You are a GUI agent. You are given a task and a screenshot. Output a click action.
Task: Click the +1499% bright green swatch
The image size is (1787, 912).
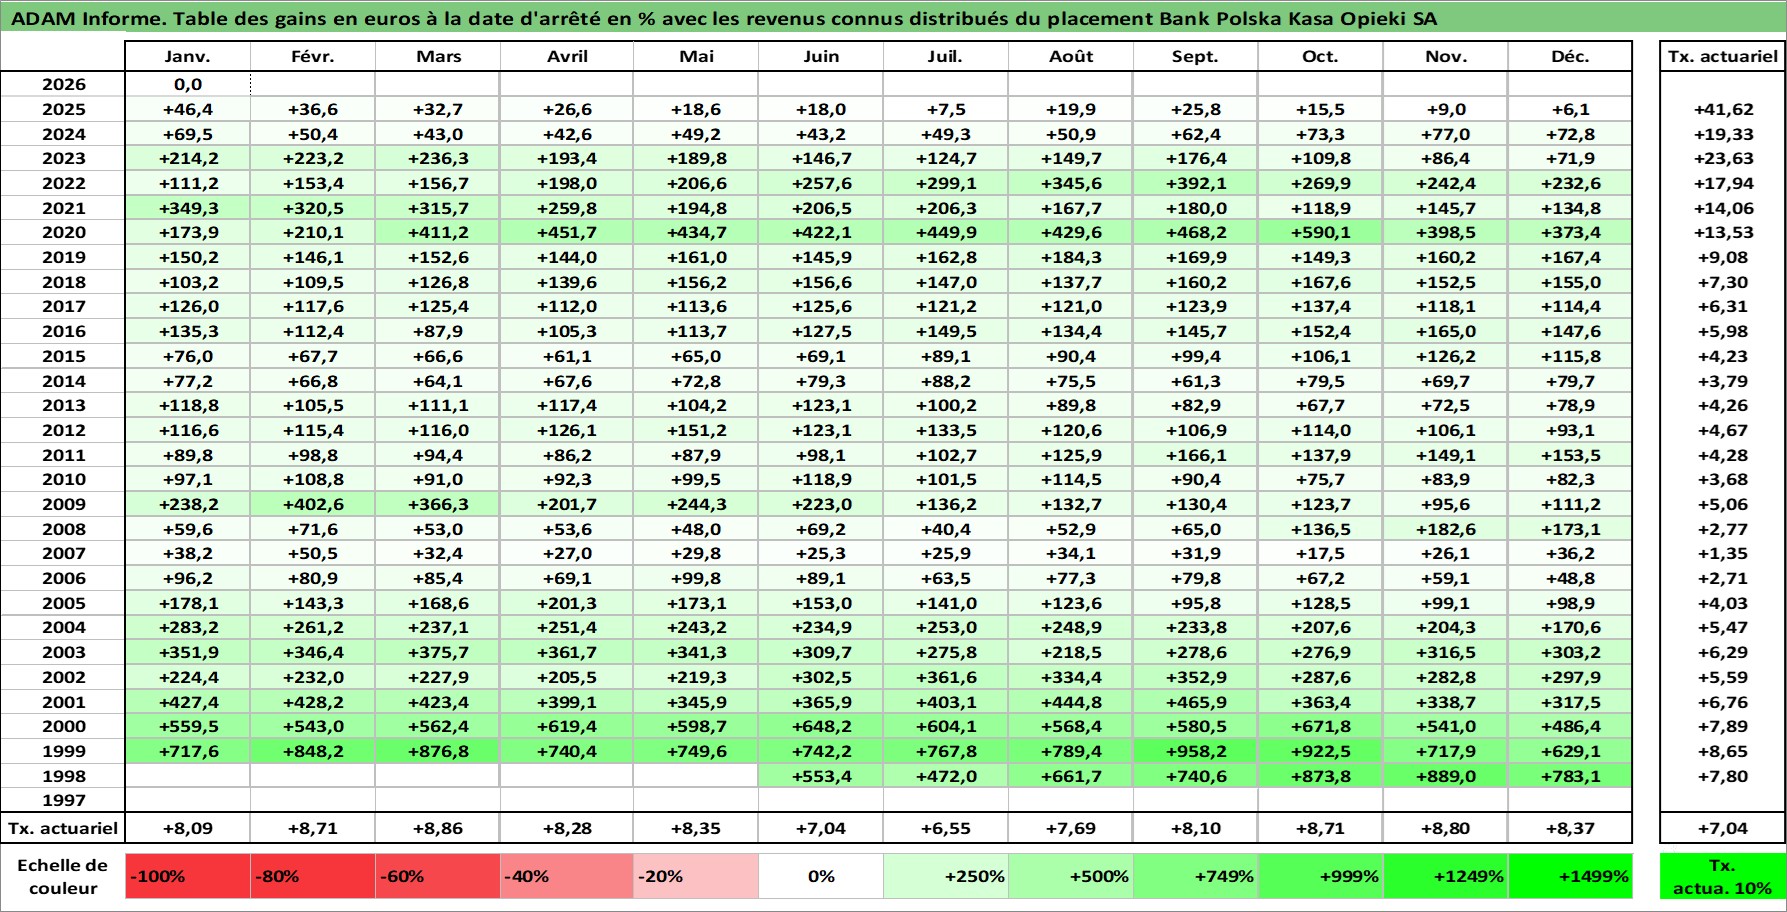tap(1570, 876)
